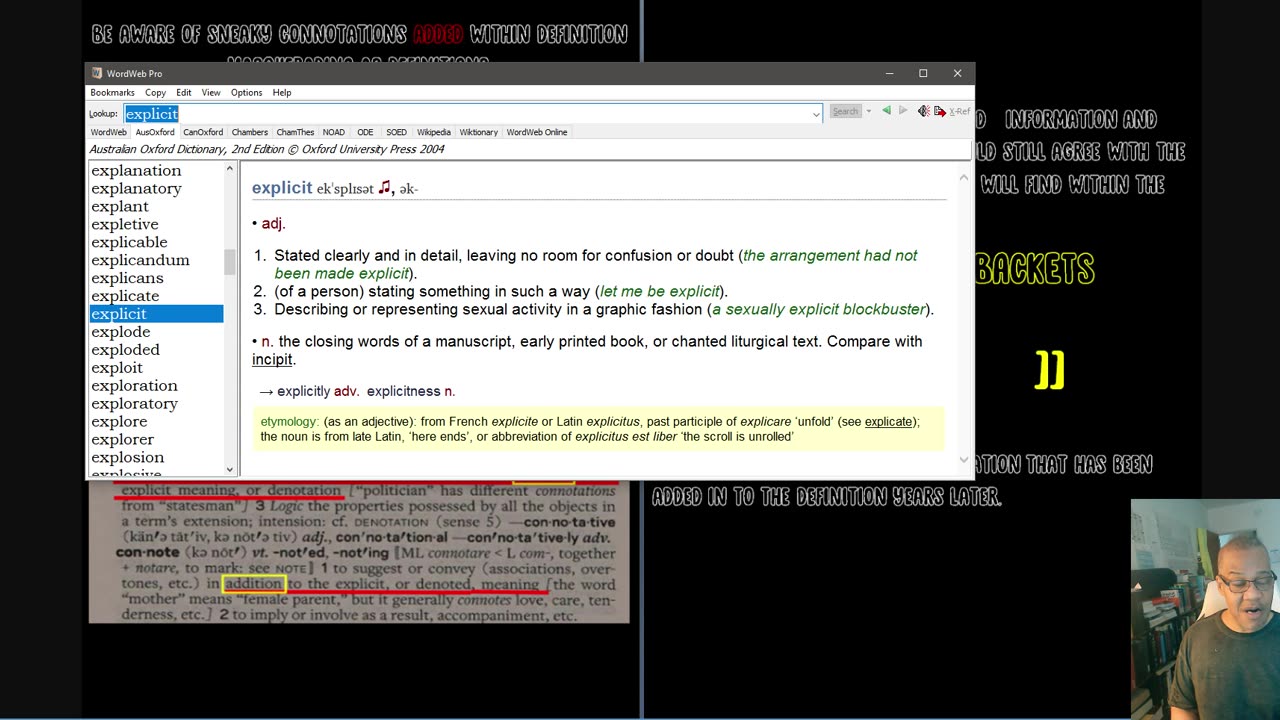Select 'exploratory' in the word list

pyautogui.click(x=134, y=404)
